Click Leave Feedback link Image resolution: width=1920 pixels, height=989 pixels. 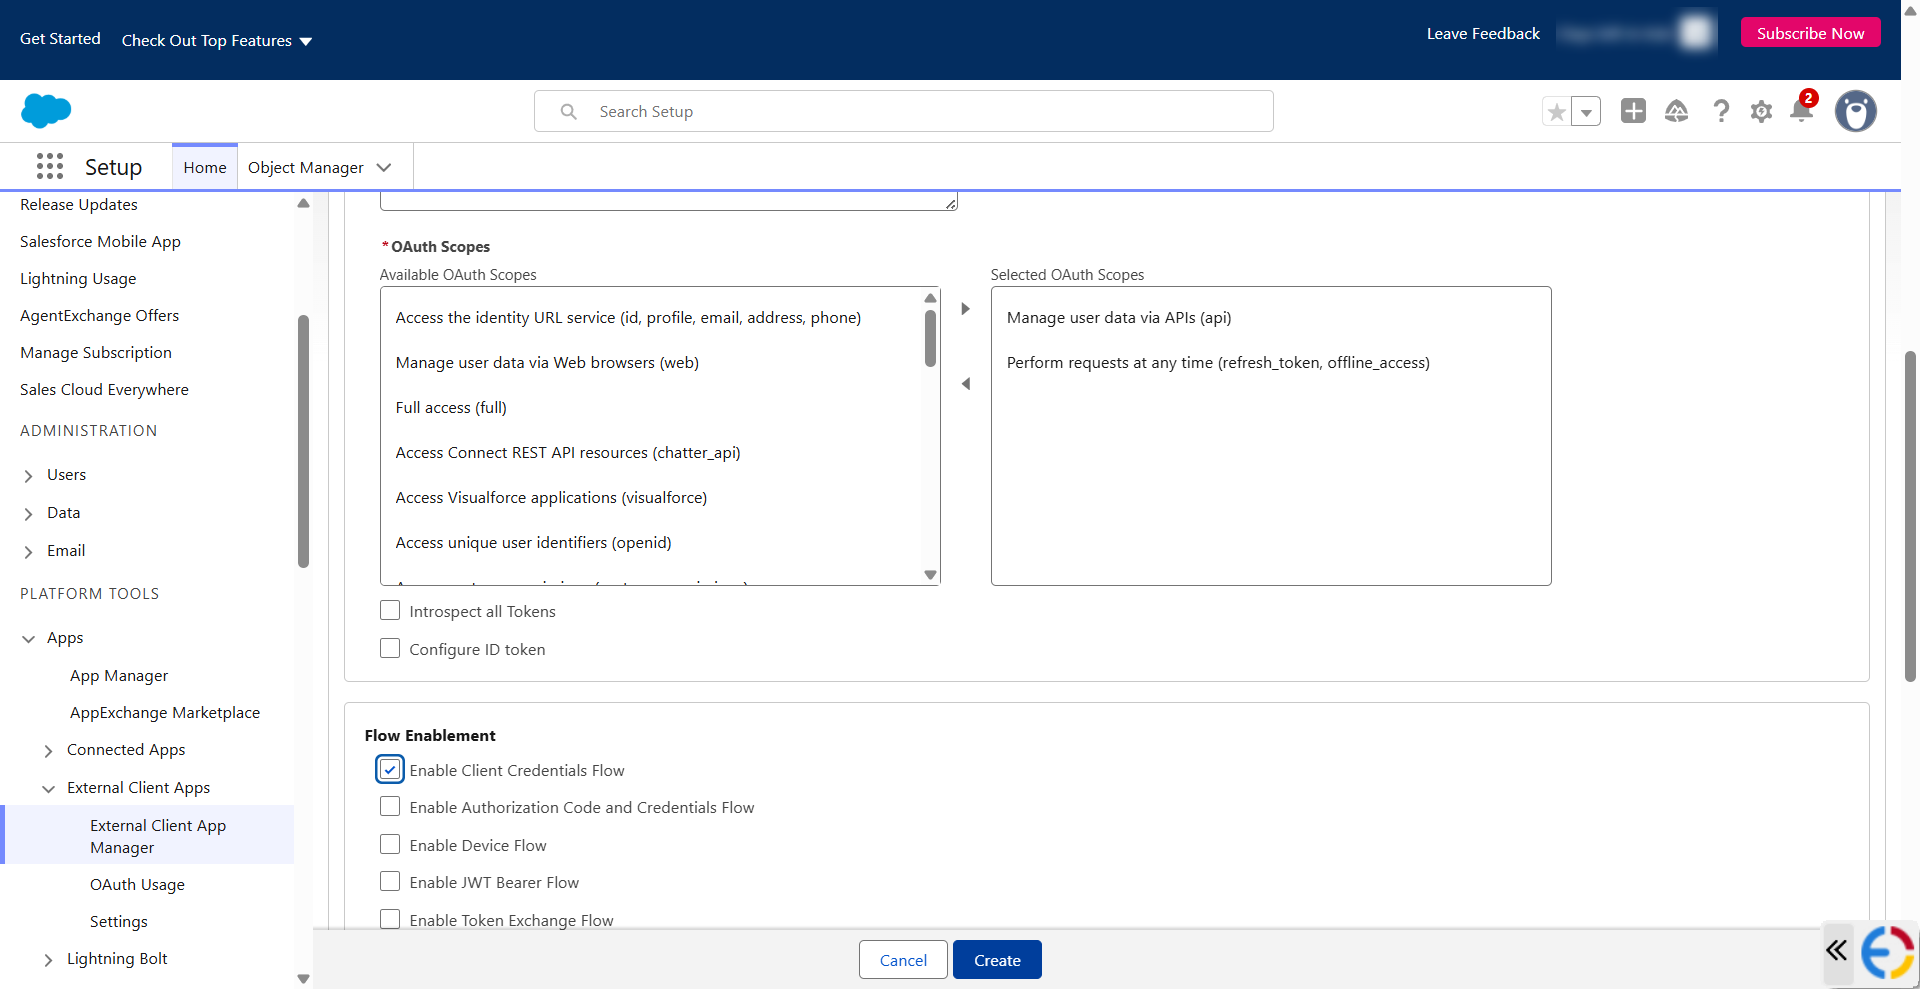pyautogui.click(x=1483, y=33)
